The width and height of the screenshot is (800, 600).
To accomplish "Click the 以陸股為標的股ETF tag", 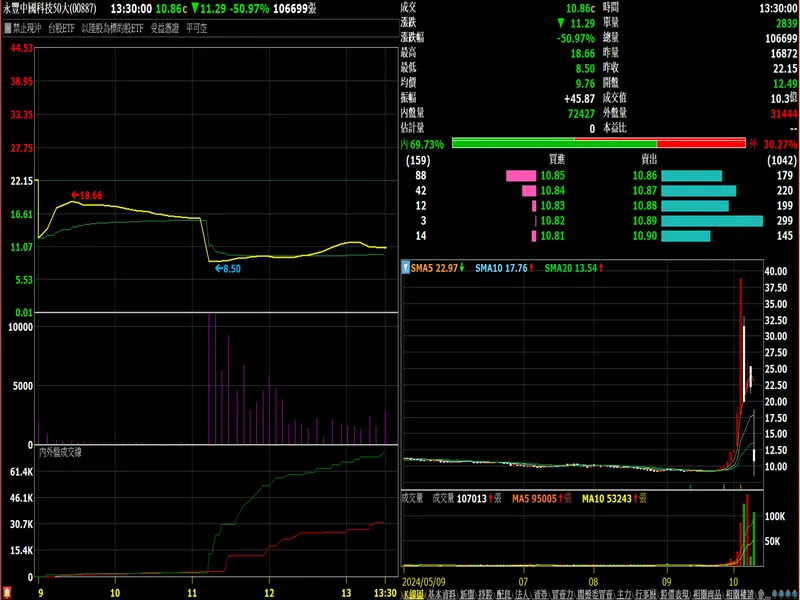I will click(x=112, y=29).
